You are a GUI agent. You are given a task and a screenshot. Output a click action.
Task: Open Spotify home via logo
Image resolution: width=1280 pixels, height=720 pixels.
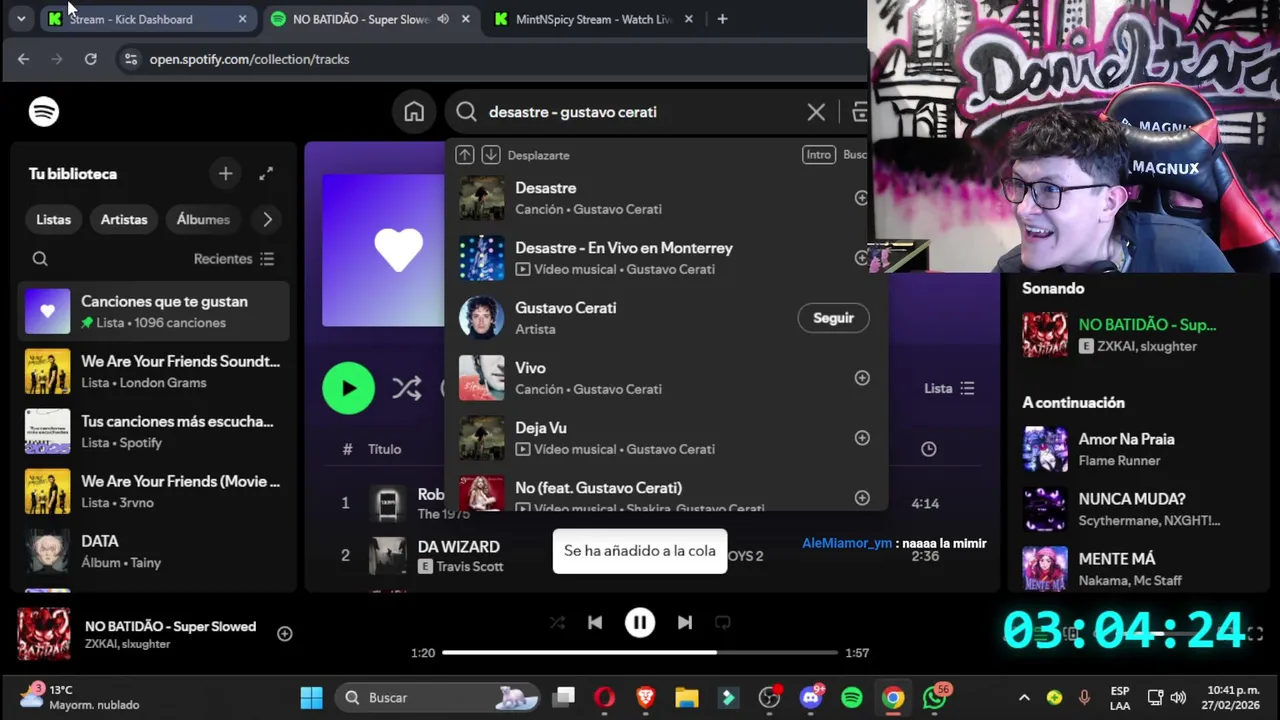click(x=44, y=112)
